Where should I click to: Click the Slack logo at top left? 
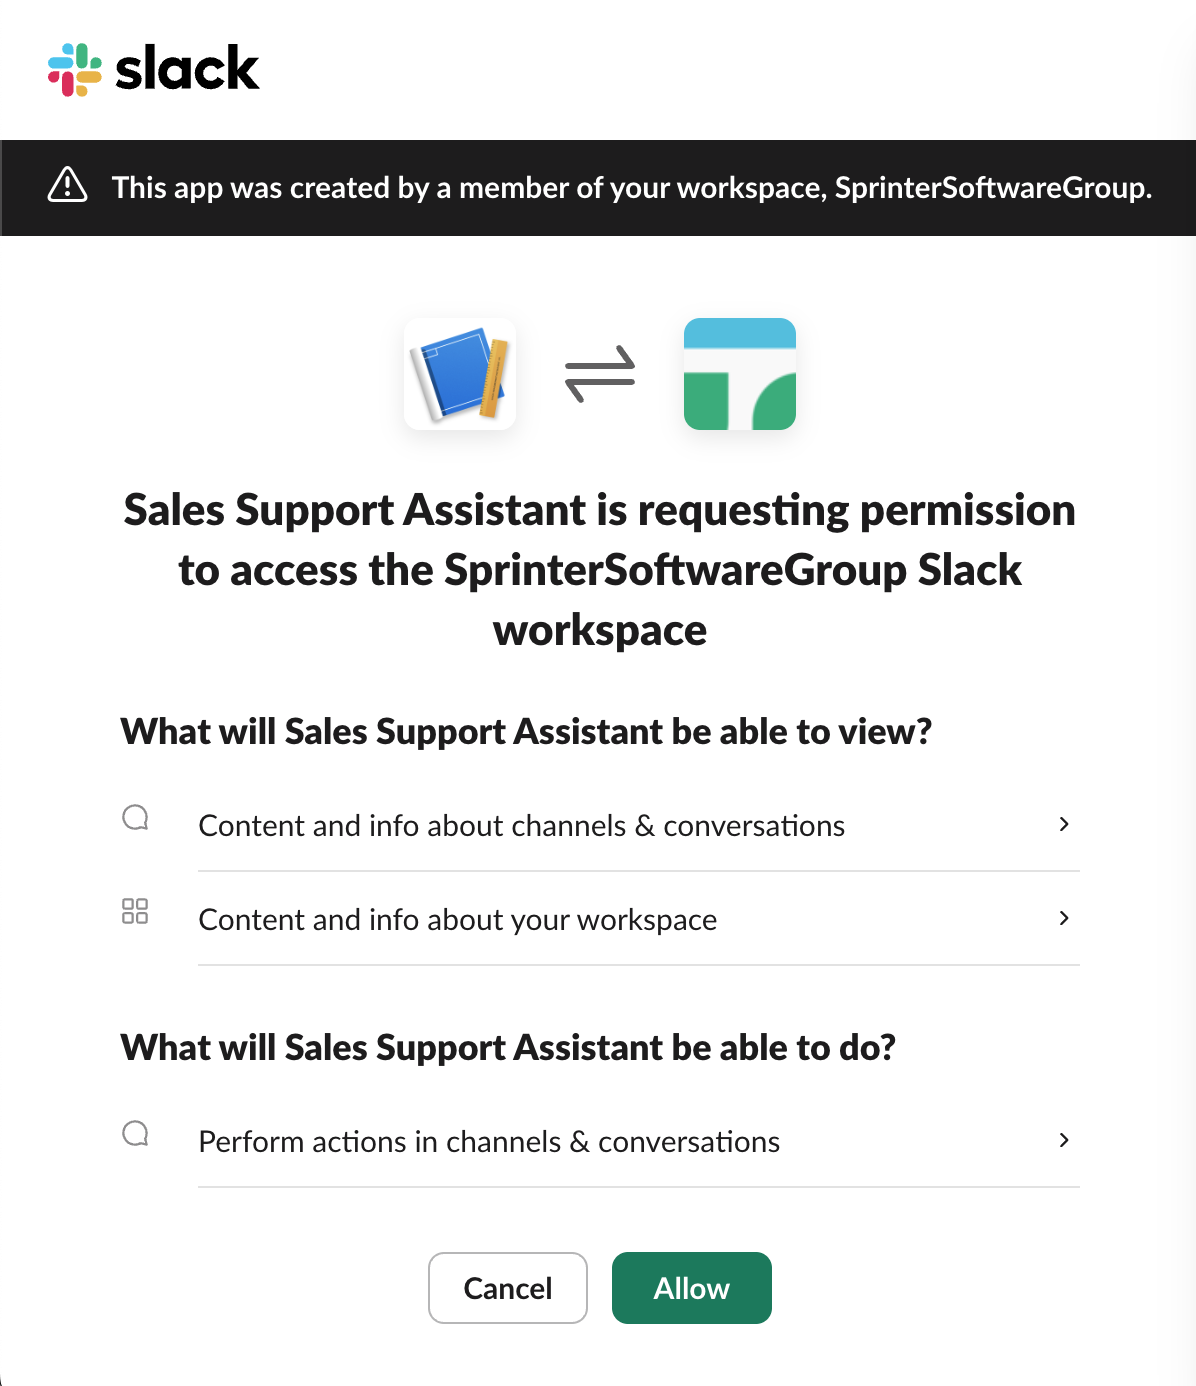[x=152, y=68]
